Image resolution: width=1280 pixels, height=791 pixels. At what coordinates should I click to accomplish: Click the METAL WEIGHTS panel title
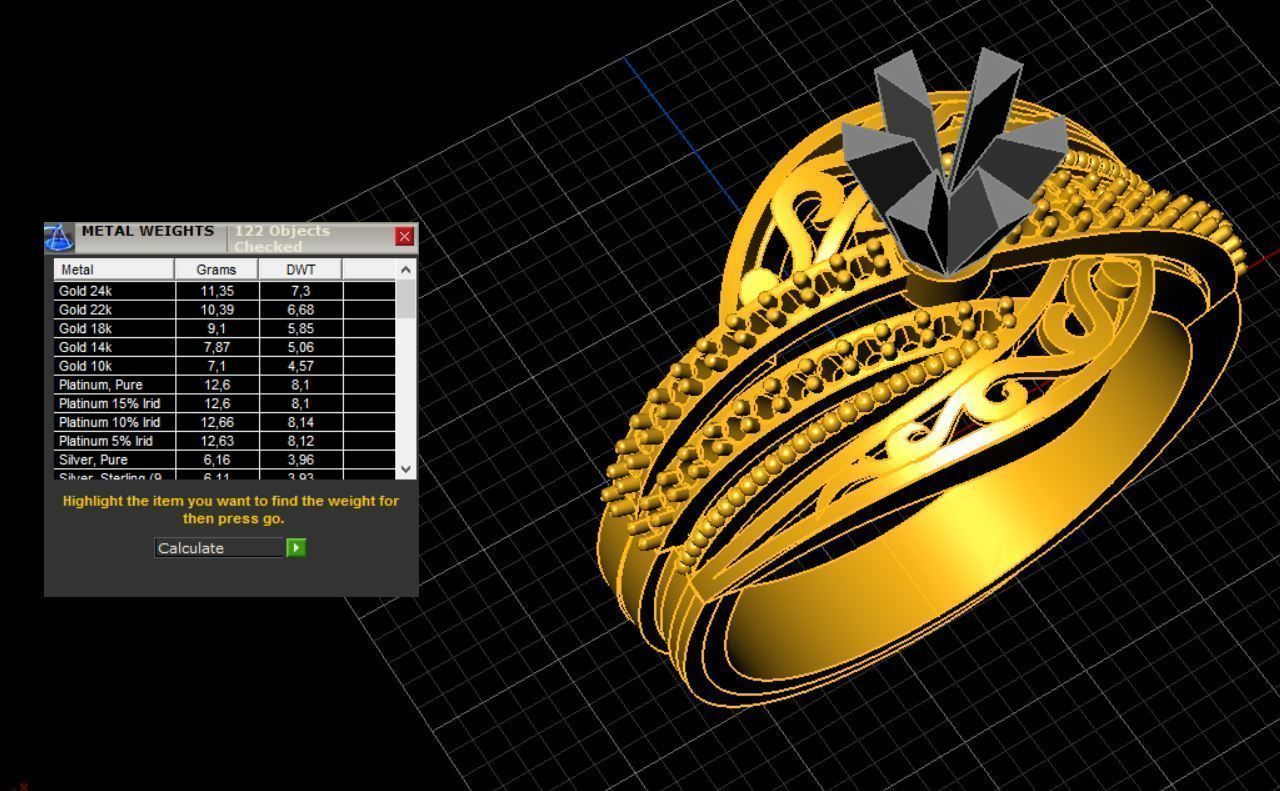tap(148, 231)
